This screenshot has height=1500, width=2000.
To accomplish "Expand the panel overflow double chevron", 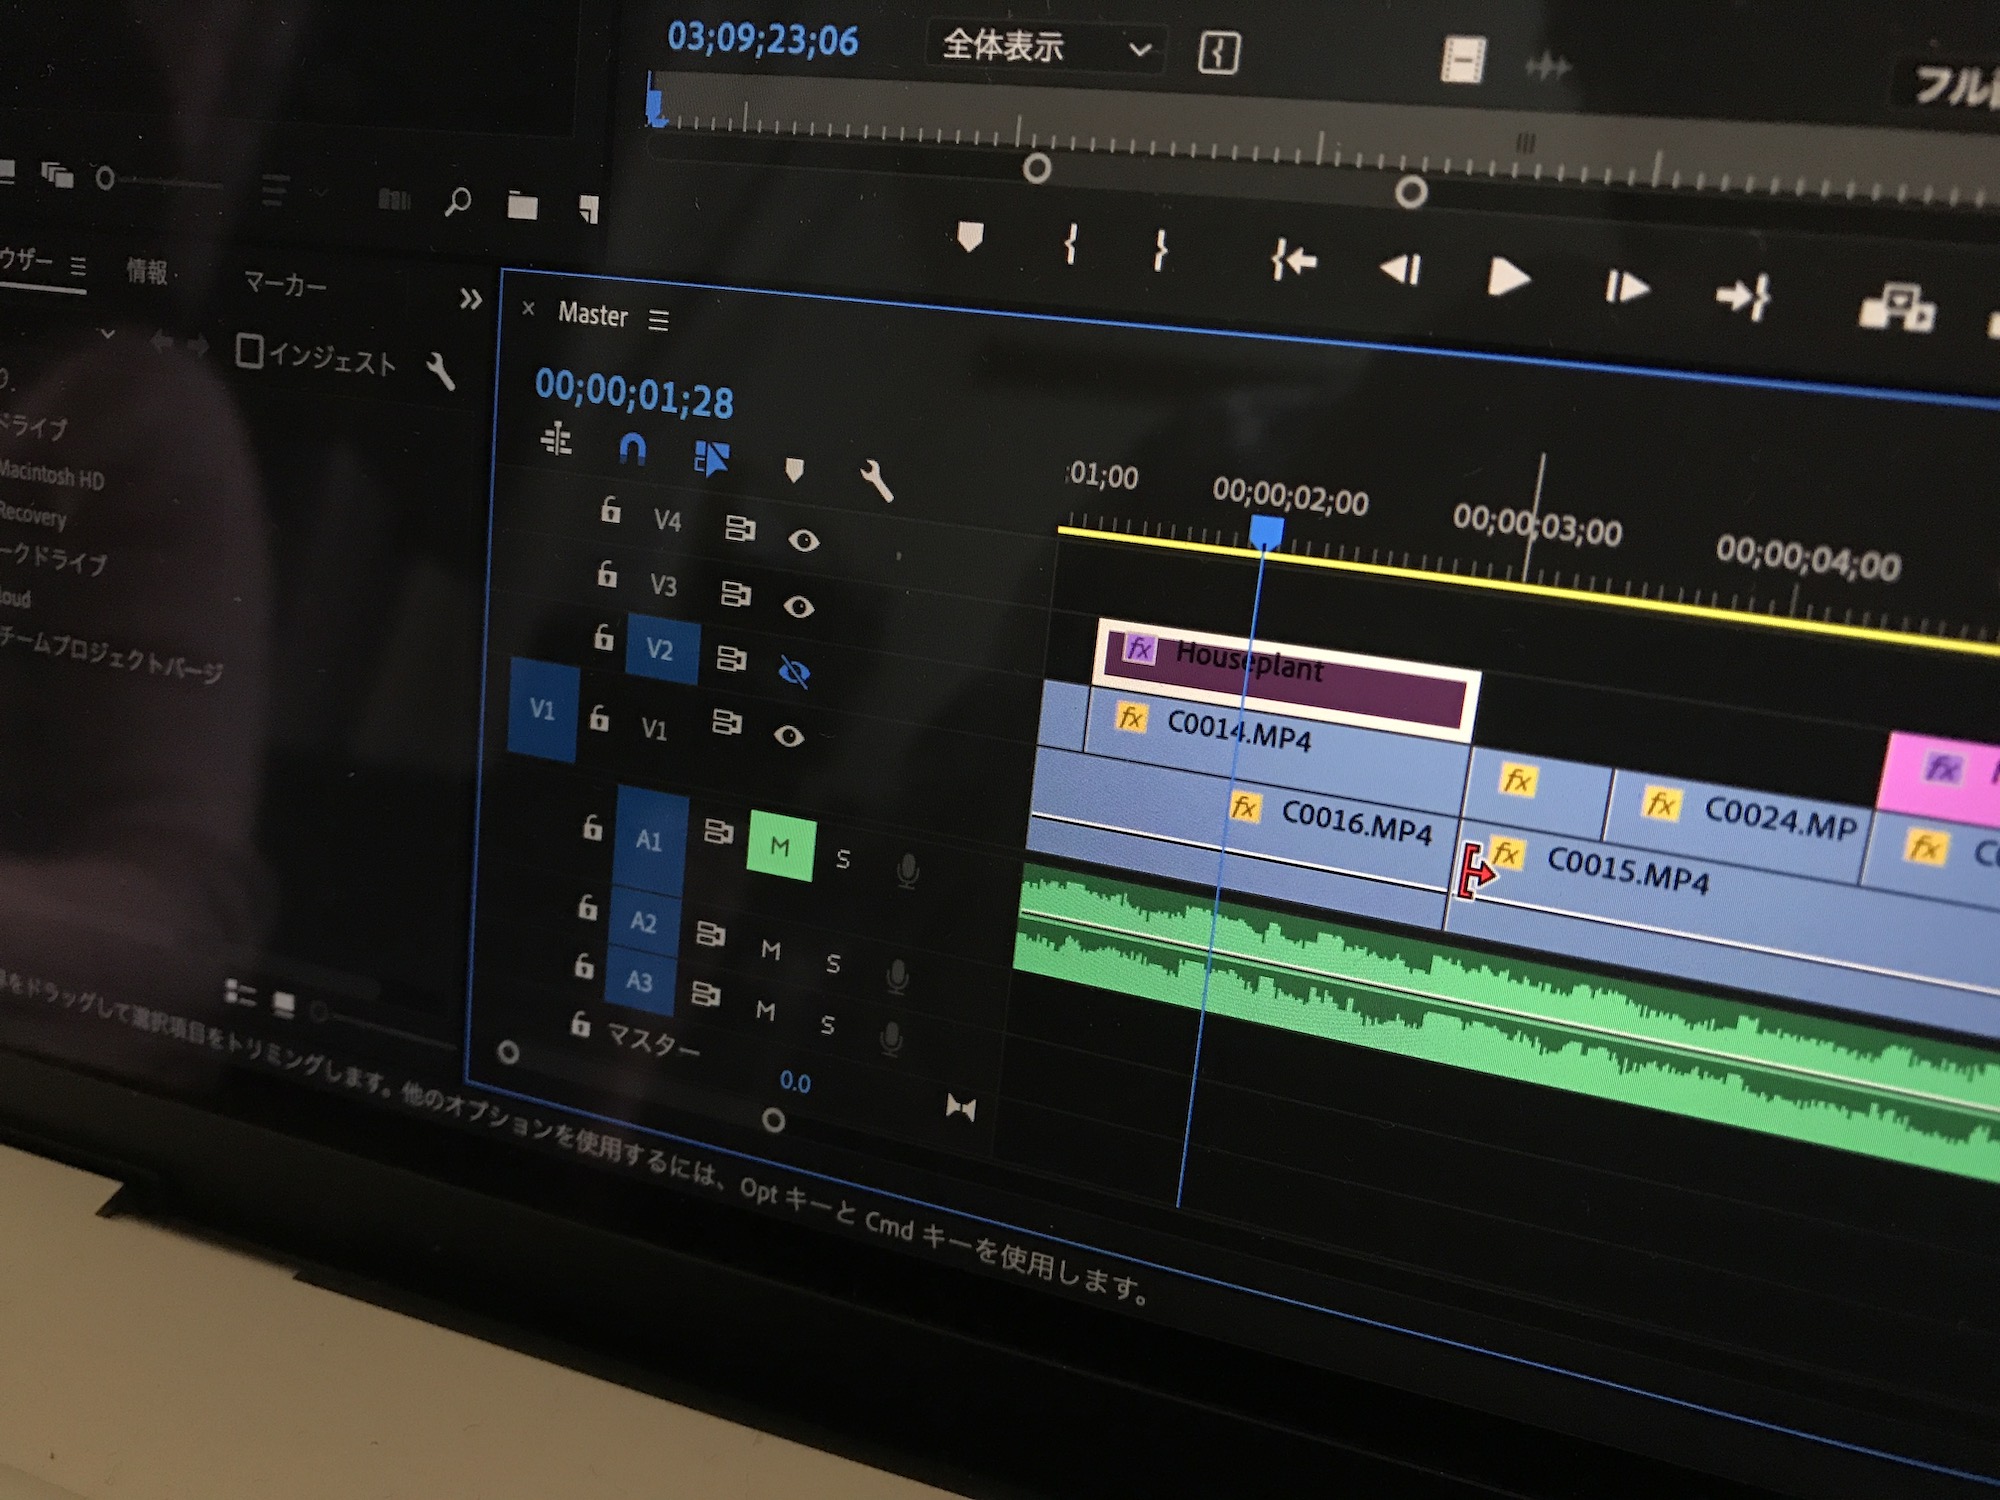I will 470,299.
